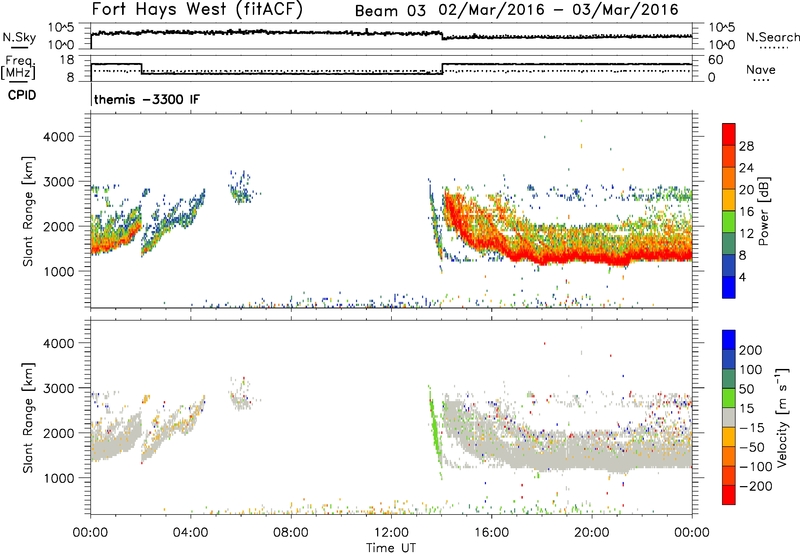This screenshot has width=800, height=554.
Task: Click the "N.Search" legend label
Action: [772, 37]
